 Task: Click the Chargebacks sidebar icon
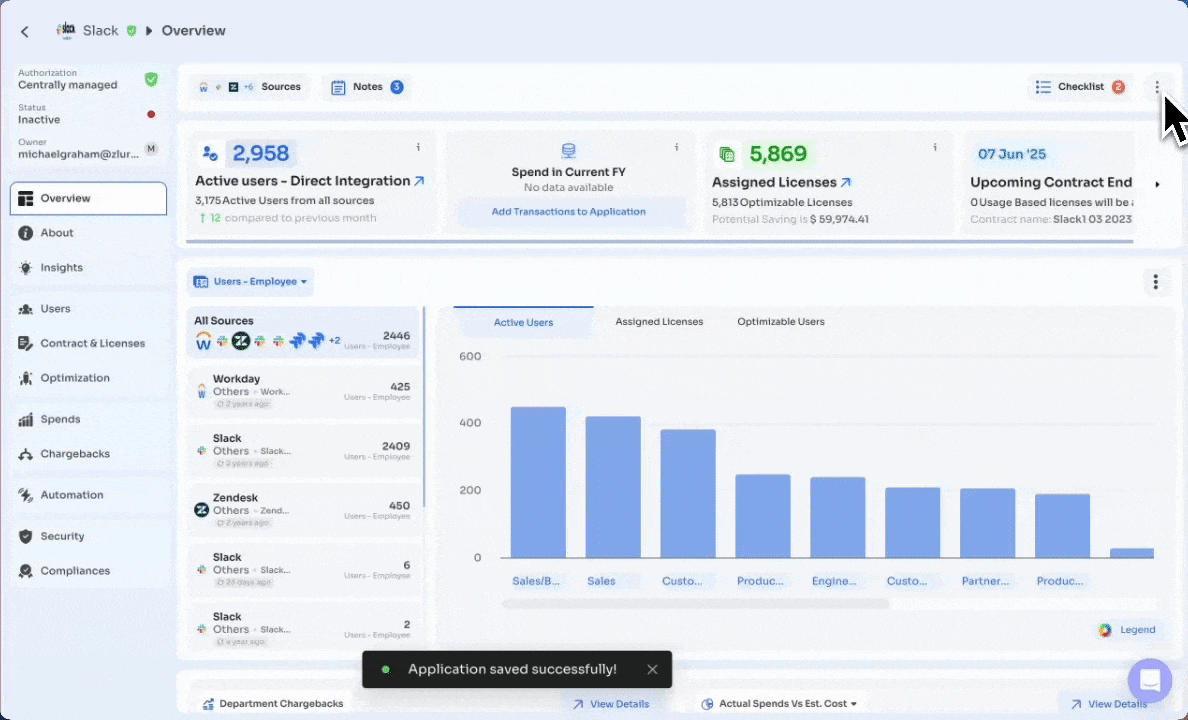[26, 454]
